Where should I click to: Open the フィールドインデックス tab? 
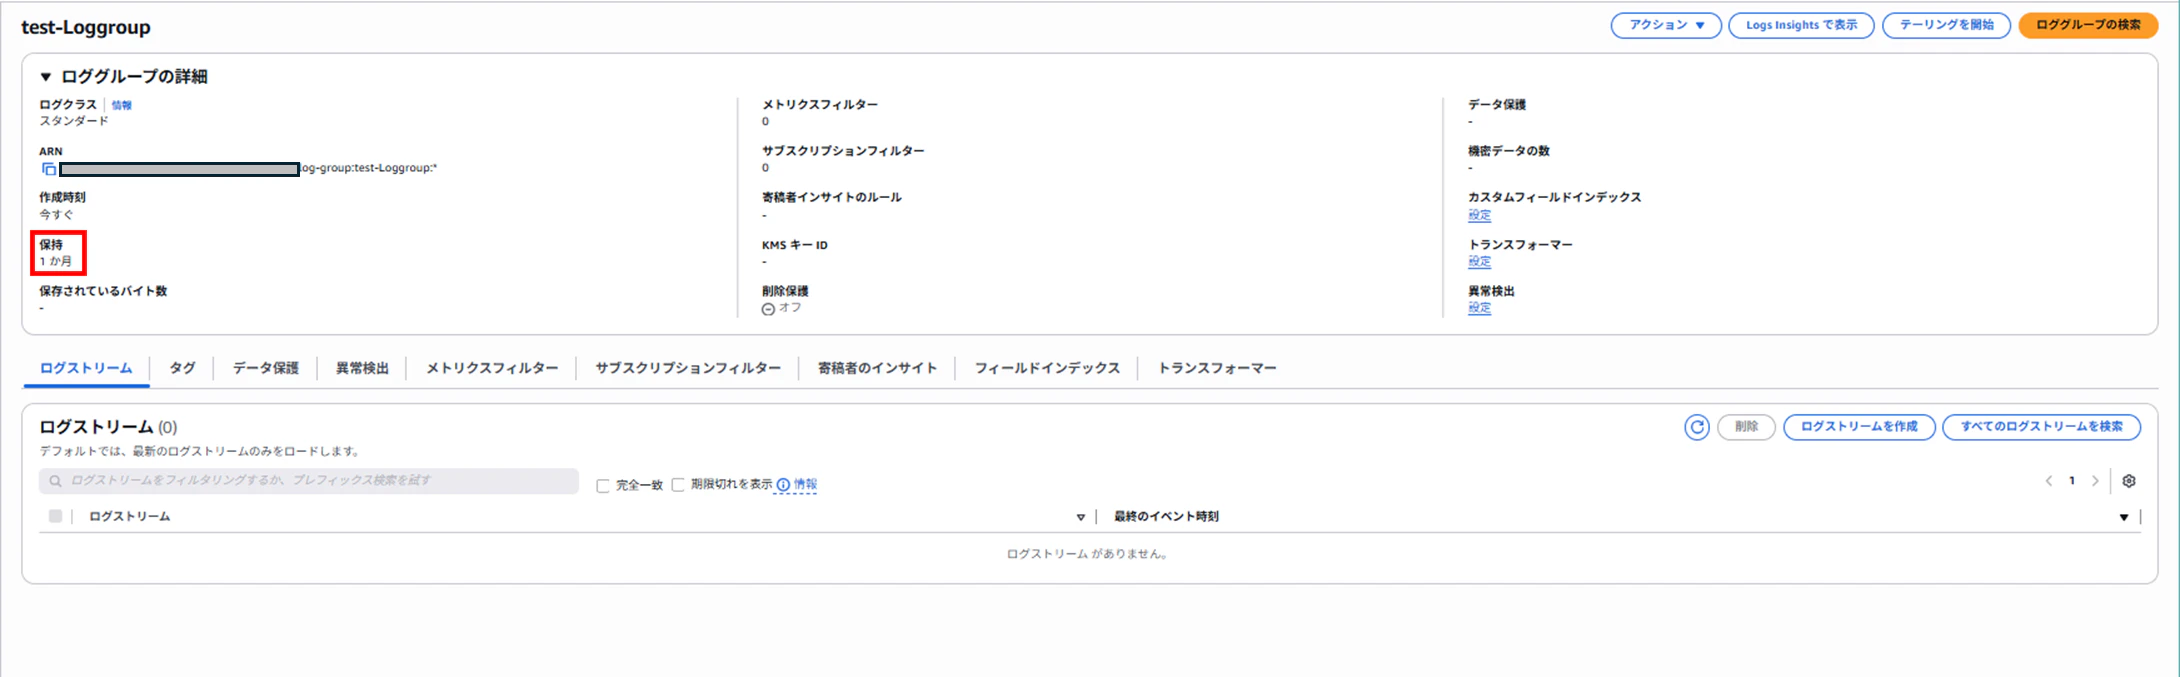click(x=1047, y=368)
